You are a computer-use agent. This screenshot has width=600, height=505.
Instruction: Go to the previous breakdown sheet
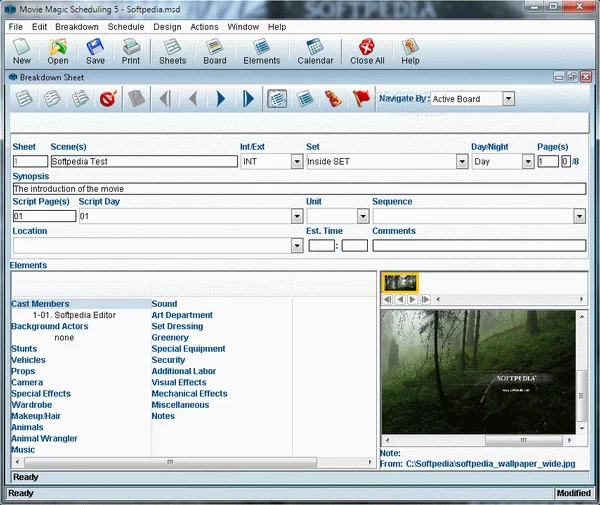point(193,99)
